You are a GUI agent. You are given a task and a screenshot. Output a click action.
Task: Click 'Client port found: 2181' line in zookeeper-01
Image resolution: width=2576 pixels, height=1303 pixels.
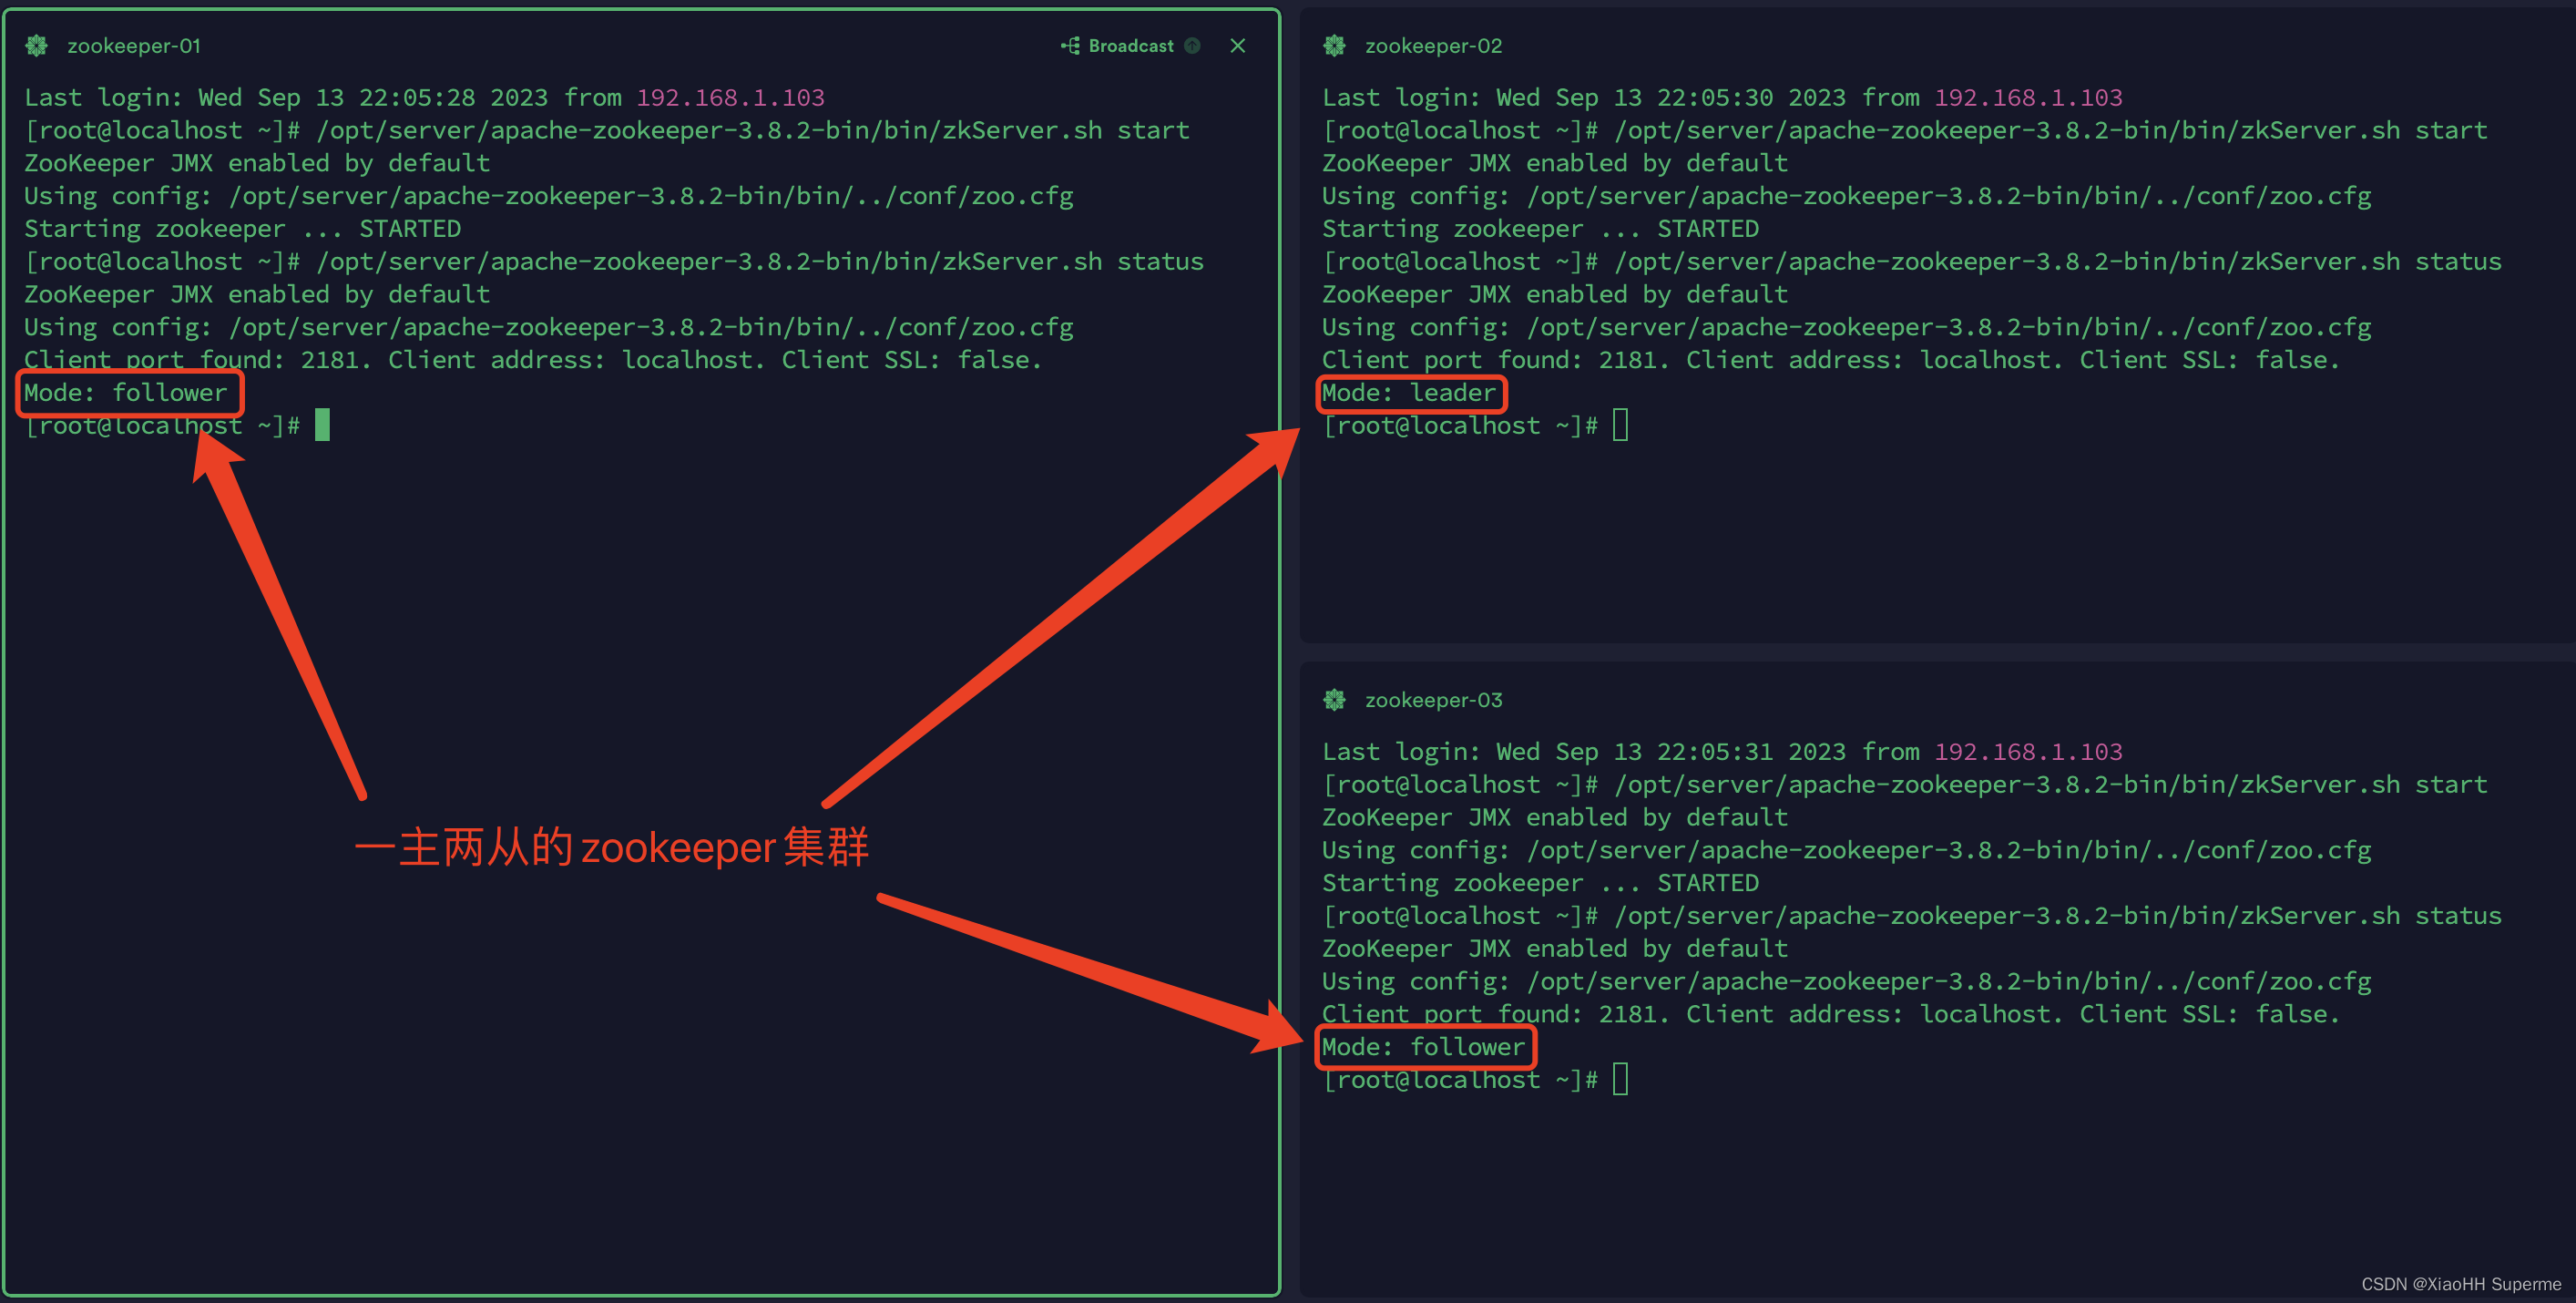tap(534, 360)
